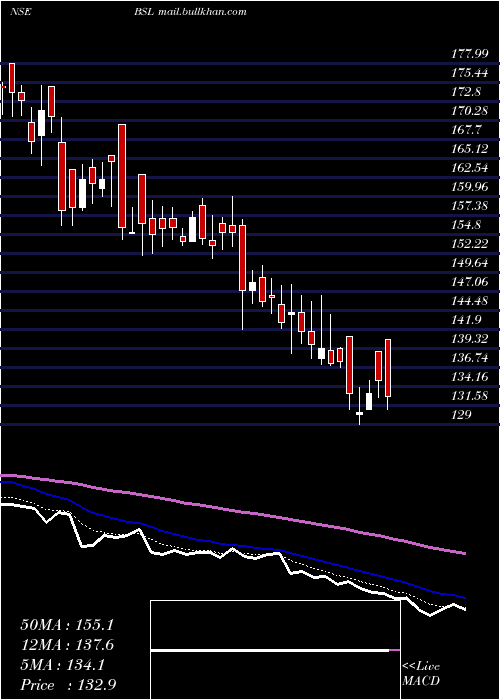The image size is (500, 700).
Task: Click the BSL mail.bullkhan.com title text
Action: coord(190,12)
